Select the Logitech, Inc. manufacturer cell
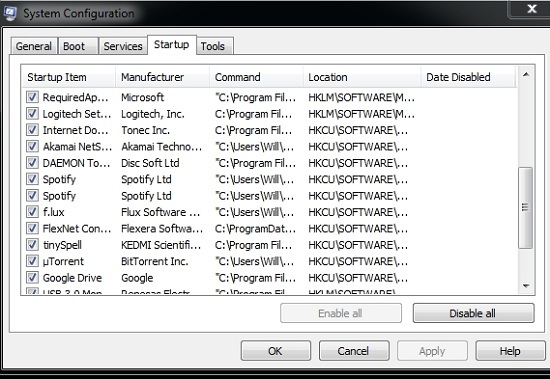 click(x=153, y=114)
